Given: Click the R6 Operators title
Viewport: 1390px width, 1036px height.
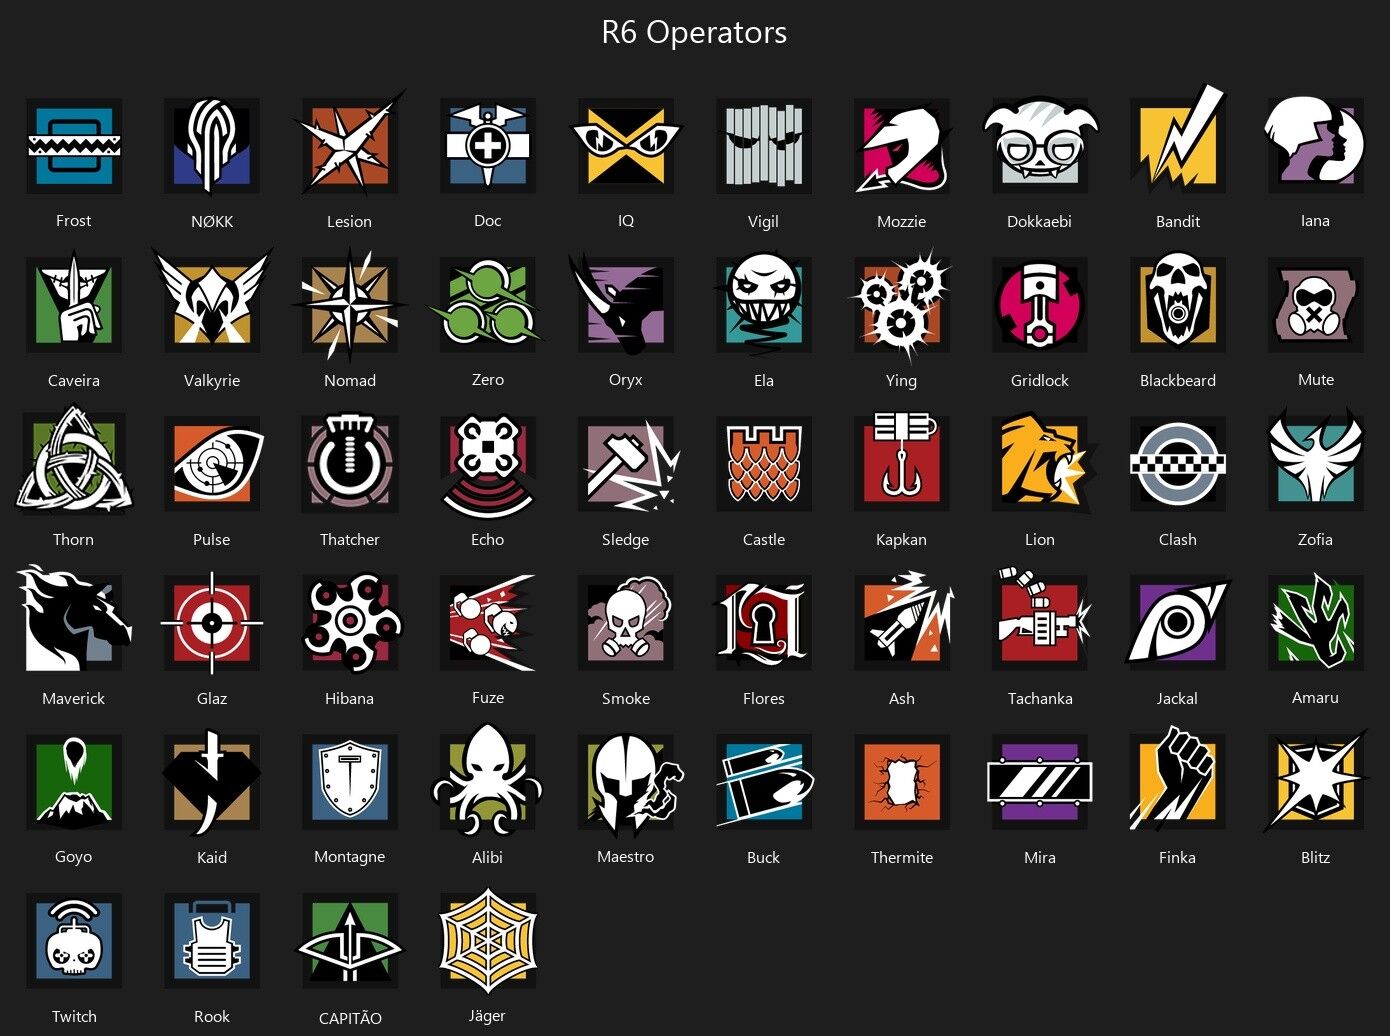Looking at the screenshot, I should pos(694,33).
